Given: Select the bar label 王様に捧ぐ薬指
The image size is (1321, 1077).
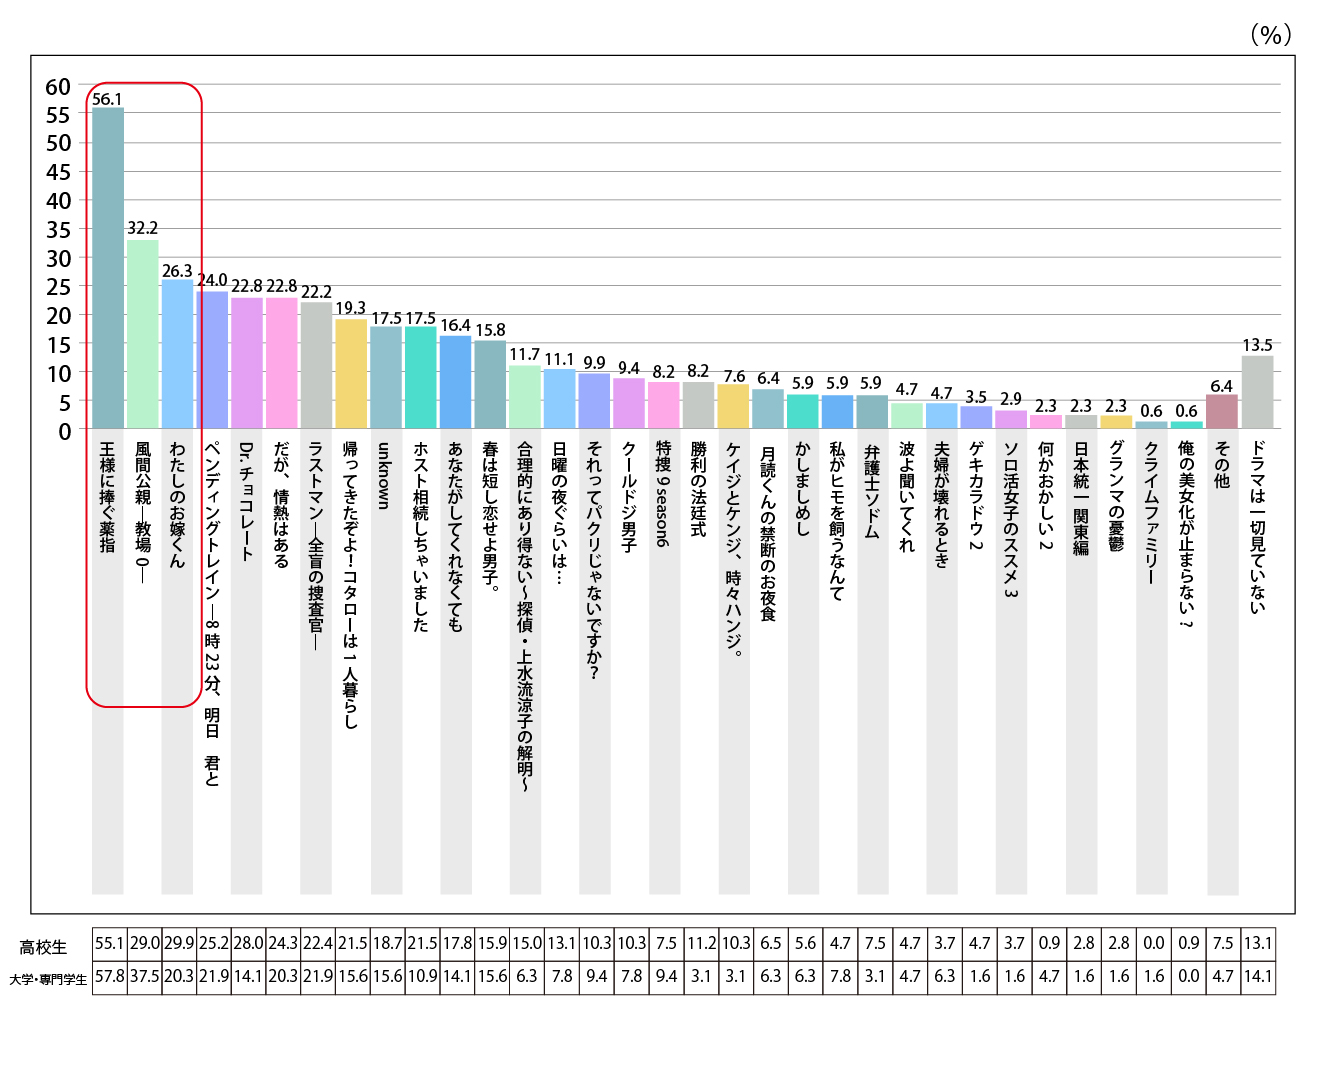Looking at the screenshot, I should tap(108, 497).
